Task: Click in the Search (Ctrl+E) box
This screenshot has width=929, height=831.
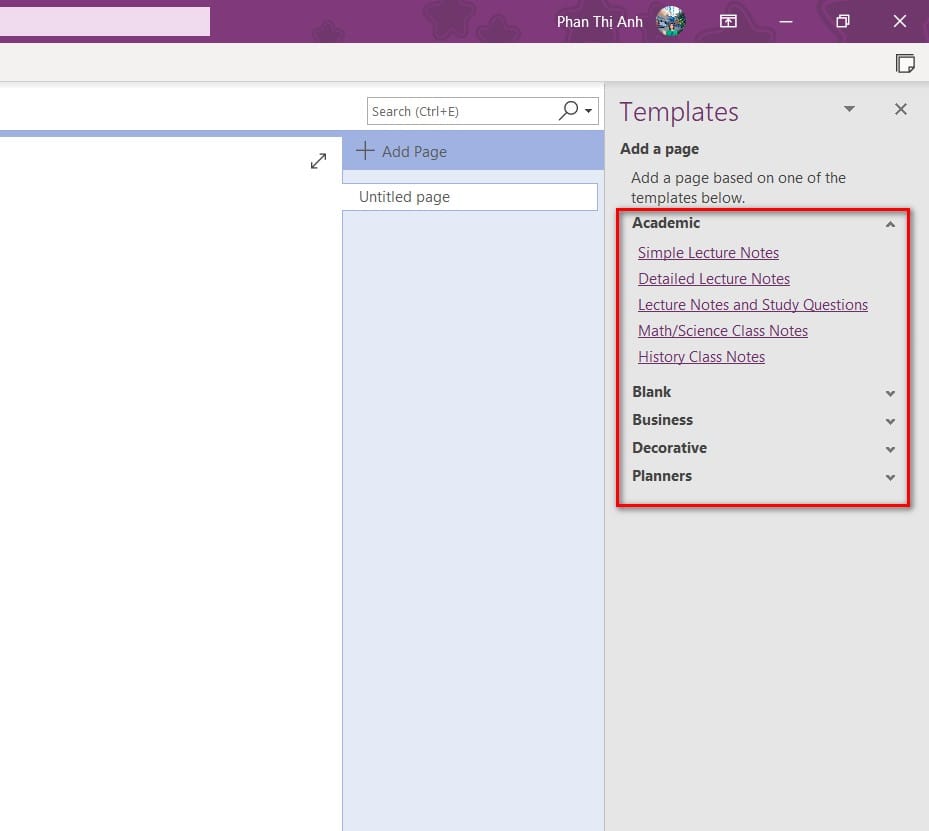Action: [462, 111]
